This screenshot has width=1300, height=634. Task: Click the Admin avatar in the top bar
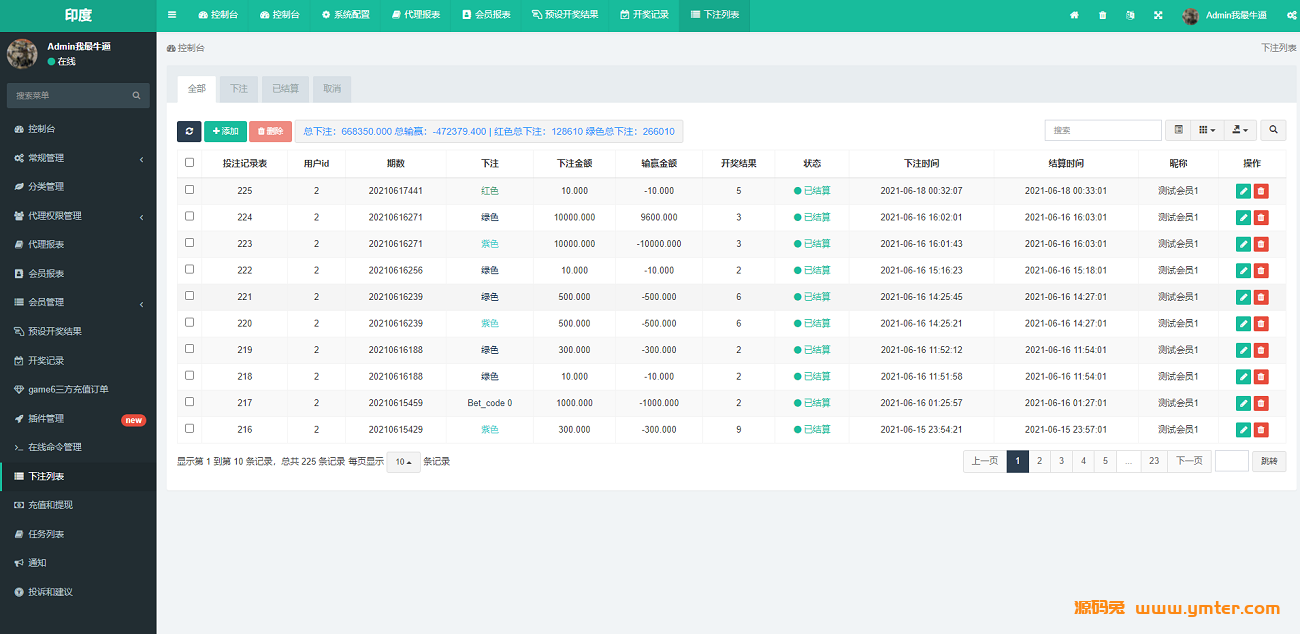(x=1190, y=15)
